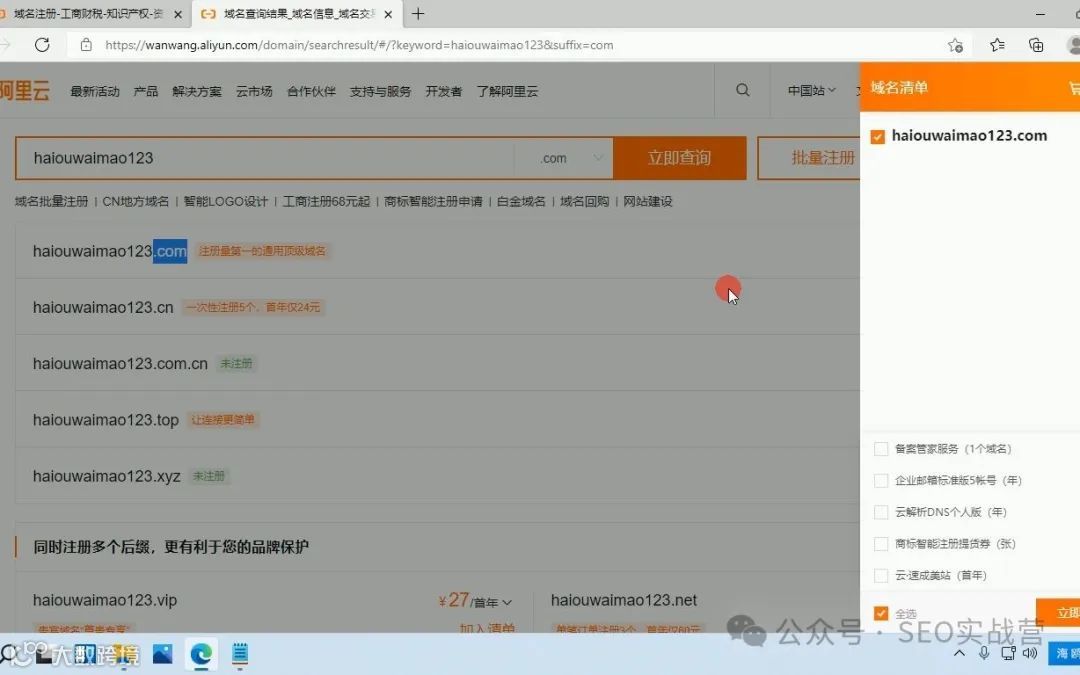Open 产品 menu
The width and height of the screenshot is (1080, 675).
coord(145,91)
